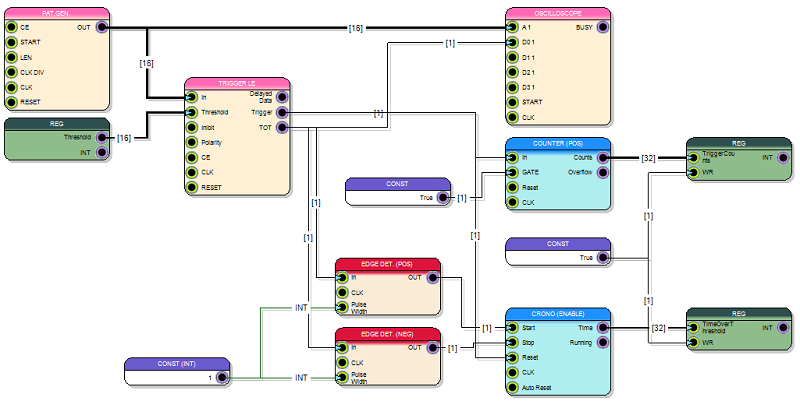800x401 pixels.
Task: Click the START pin of PAT.GEN. block
Action: tap(11, 42)
